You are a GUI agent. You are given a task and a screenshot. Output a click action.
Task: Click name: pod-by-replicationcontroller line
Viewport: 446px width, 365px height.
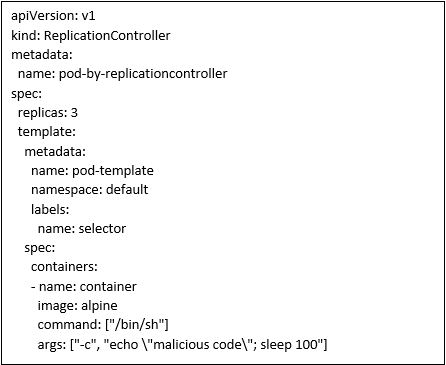[x=123, y=74]
